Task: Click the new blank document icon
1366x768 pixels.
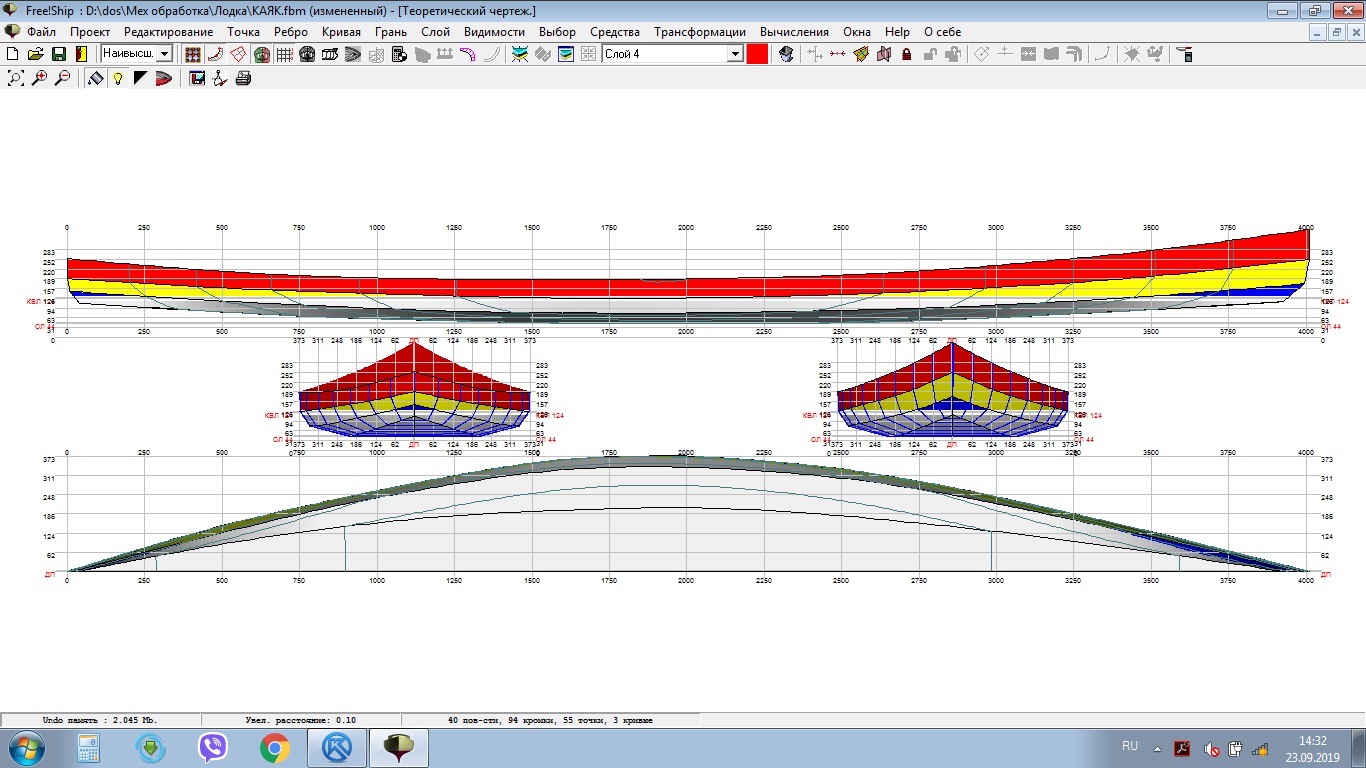Action: pos(13,54)
